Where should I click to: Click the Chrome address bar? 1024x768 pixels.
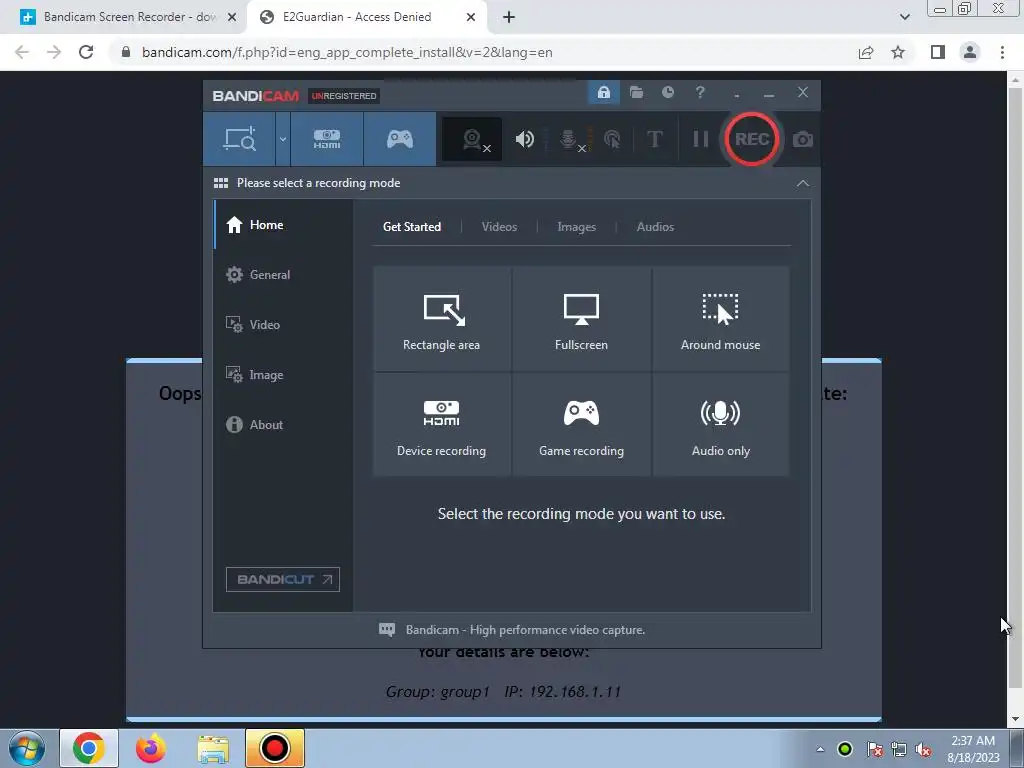[x=483, y=52]
